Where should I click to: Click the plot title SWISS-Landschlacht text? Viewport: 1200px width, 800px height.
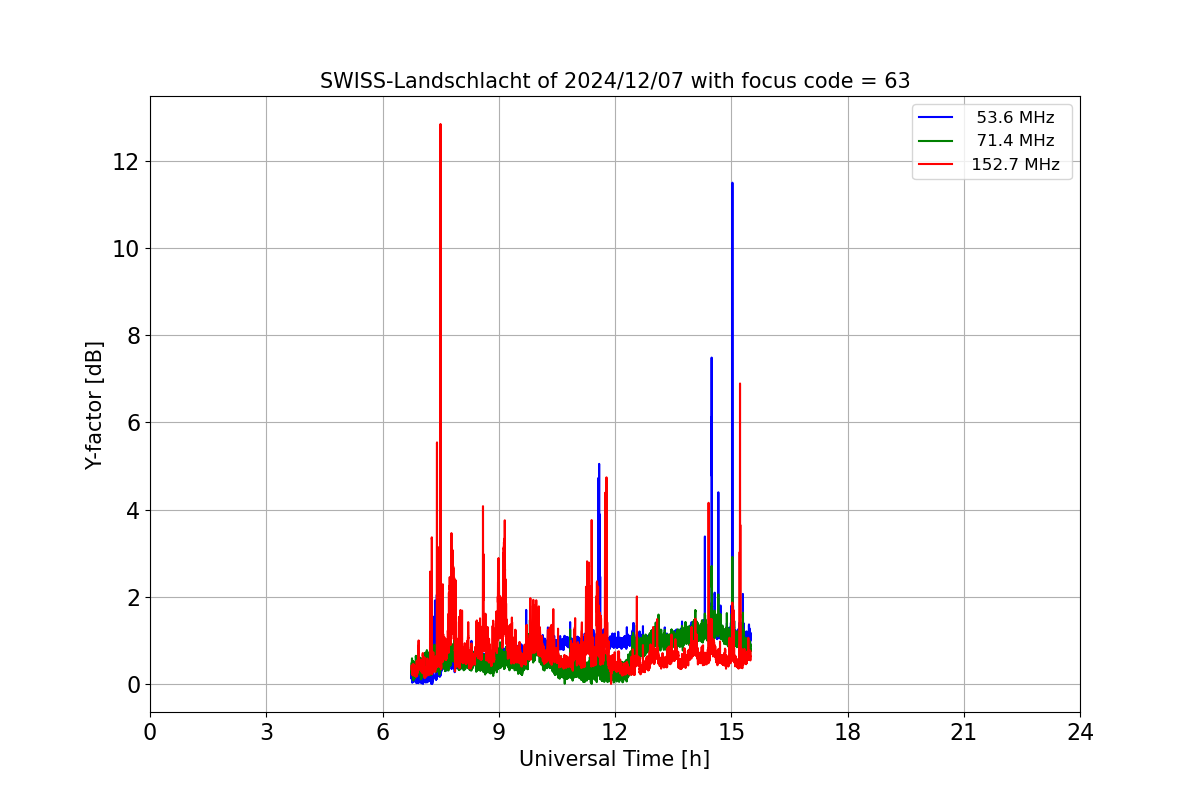615,81
